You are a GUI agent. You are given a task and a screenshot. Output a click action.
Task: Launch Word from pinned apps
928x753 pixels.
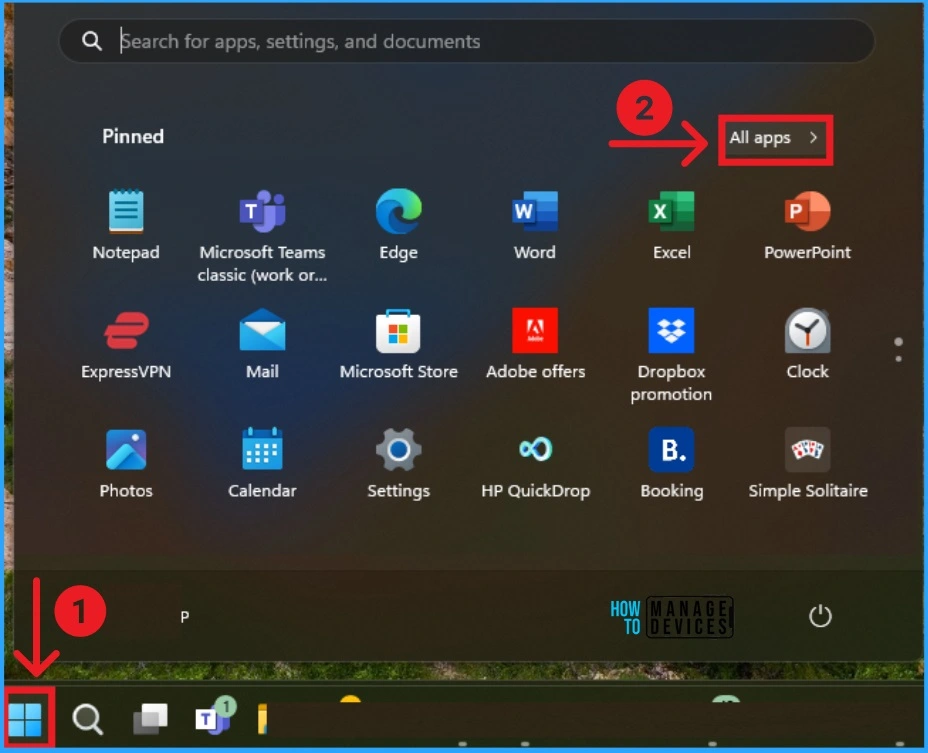point(534,225)
